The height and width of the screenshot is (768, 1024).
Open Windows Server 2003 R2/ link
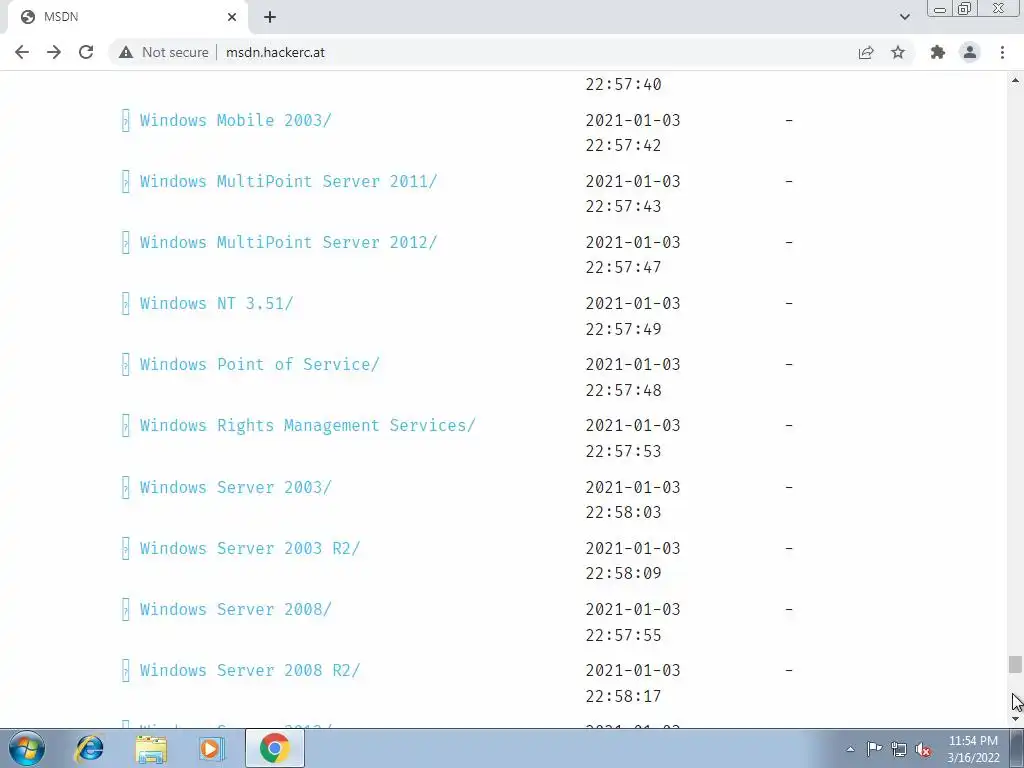[x=249, y=548]
